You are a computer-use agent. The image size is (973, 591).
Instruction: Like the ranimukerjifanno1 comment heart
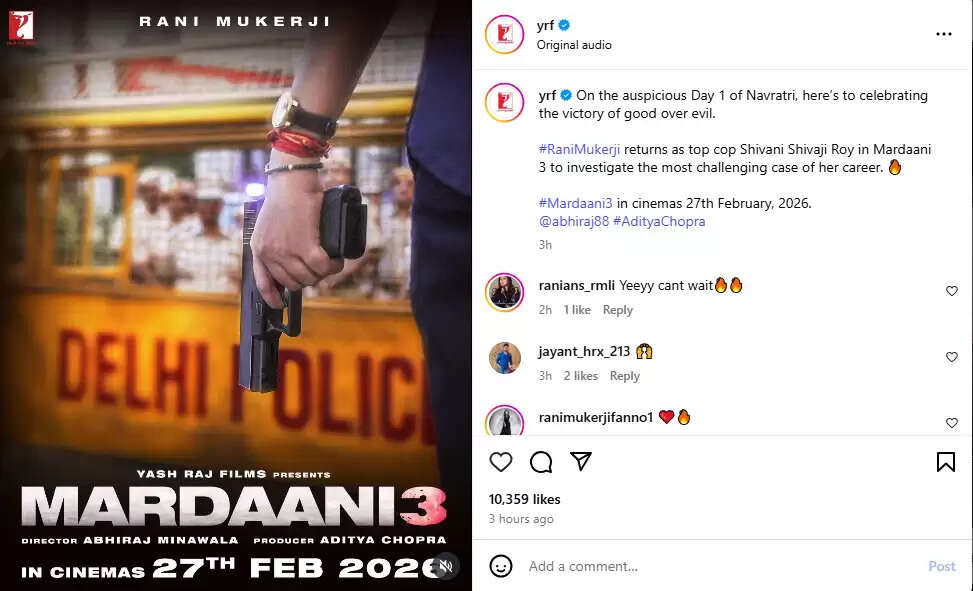coord(951,423)
